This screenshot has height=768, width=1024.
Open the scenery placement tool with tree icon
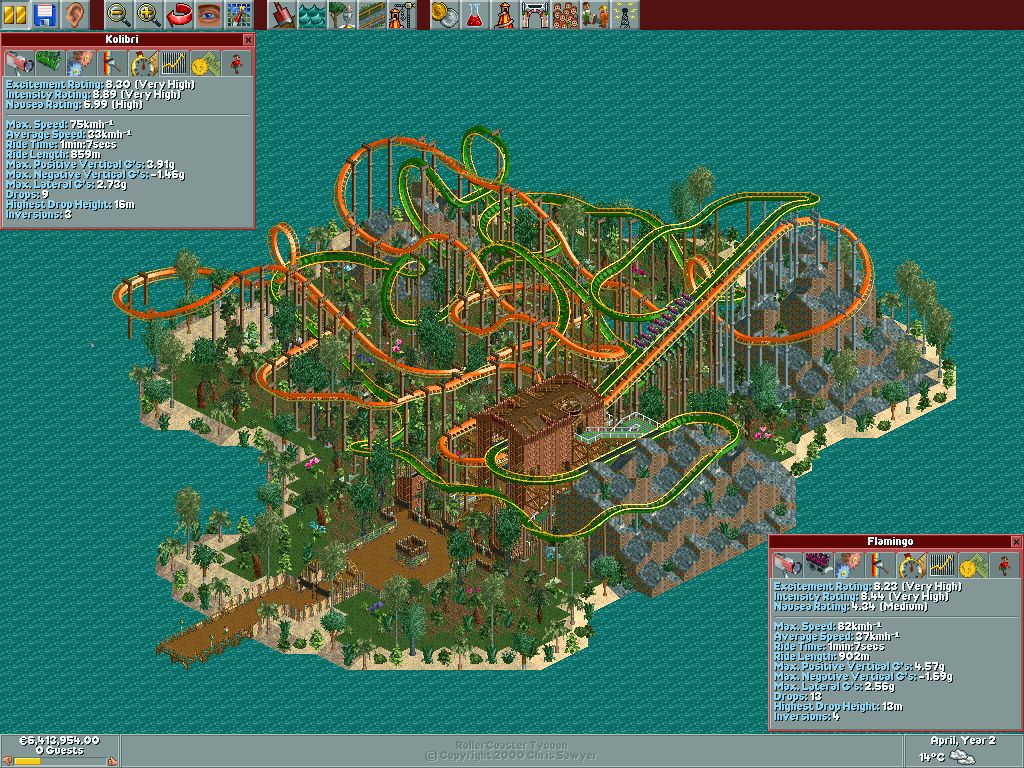coord(343,14)
